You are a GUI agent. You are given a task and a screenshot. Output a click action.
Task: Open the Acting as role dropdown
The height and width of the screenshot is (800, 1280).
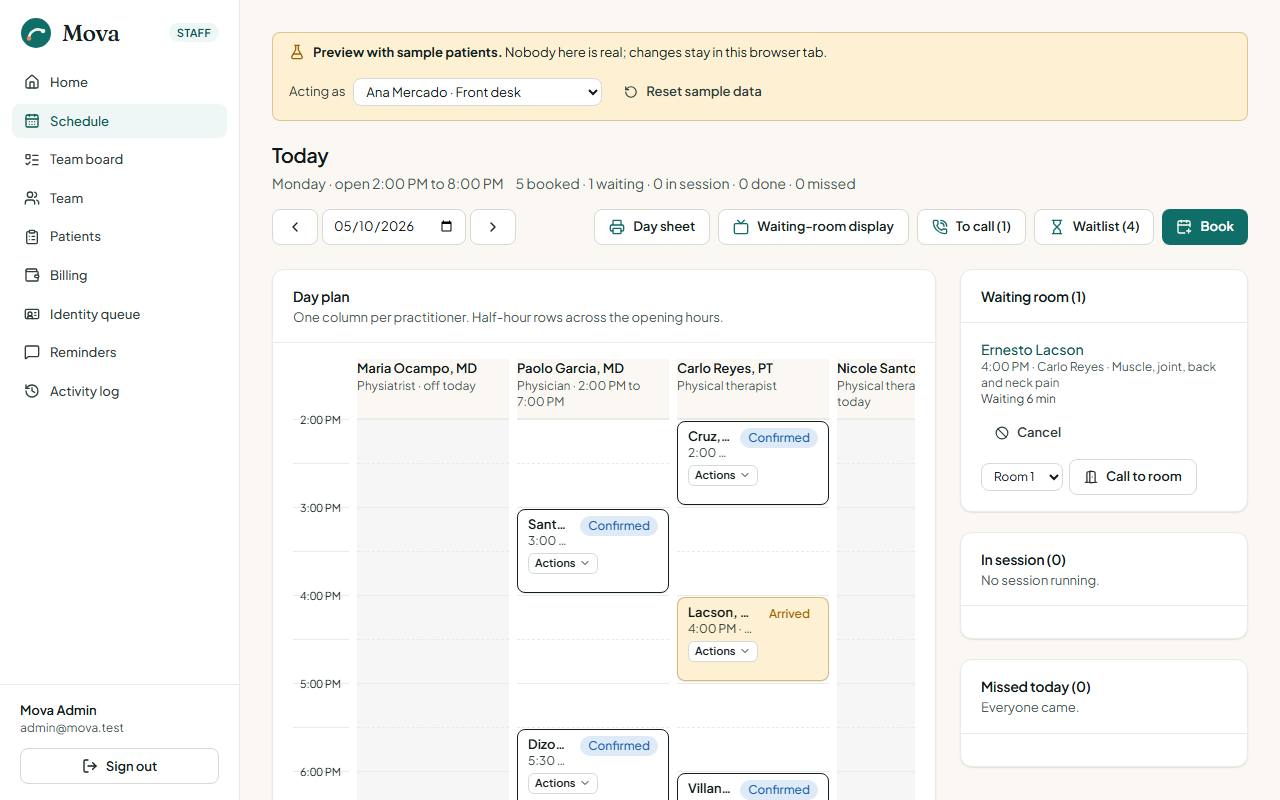[x=477, y=92]
